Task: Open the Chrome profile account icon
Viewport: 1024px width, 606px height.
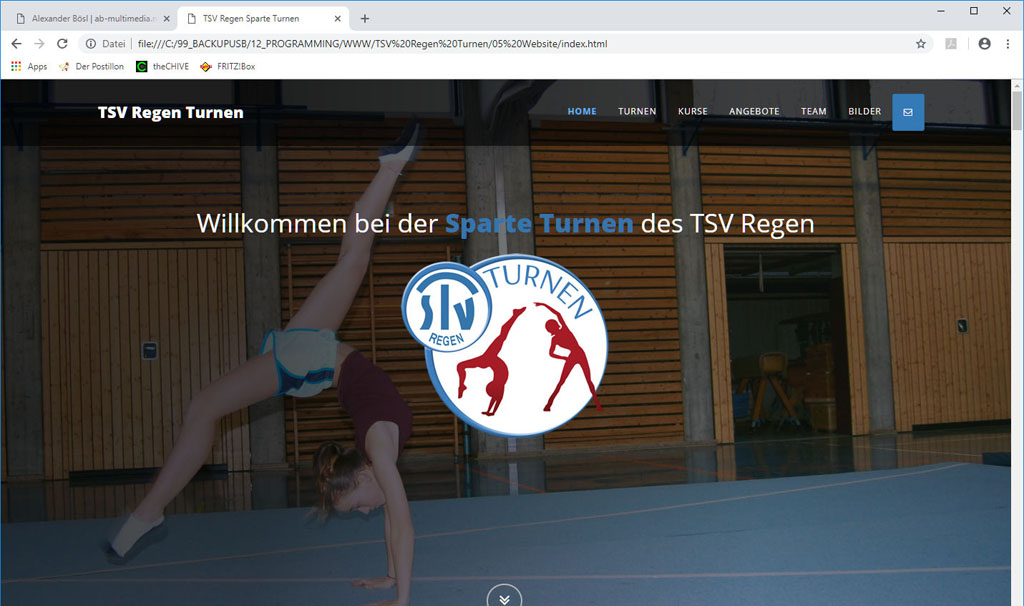Action: (x=984, y=44)
